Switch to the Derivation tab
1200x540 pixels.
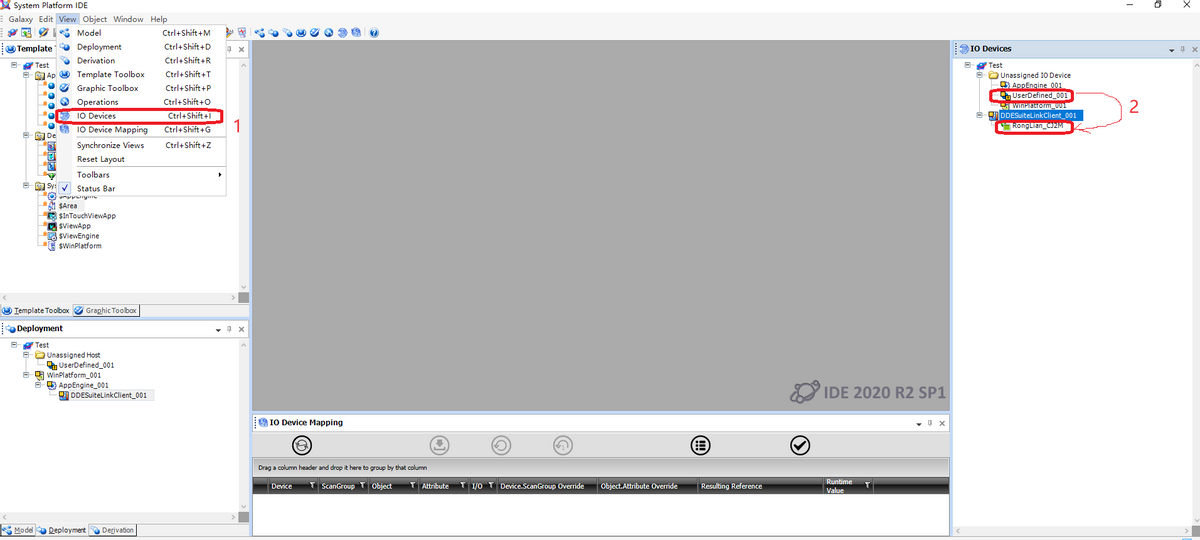pyautogui.click(x=112, y=530)
